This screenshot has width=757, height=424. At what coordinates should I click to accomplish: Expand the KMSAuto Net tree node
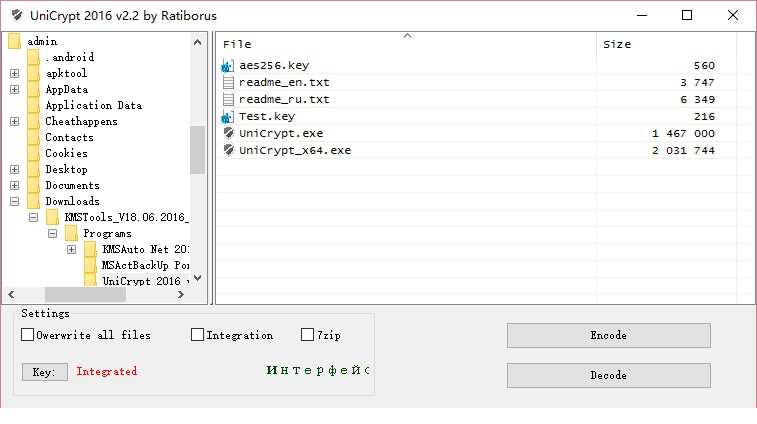click(x=71, y=250)
